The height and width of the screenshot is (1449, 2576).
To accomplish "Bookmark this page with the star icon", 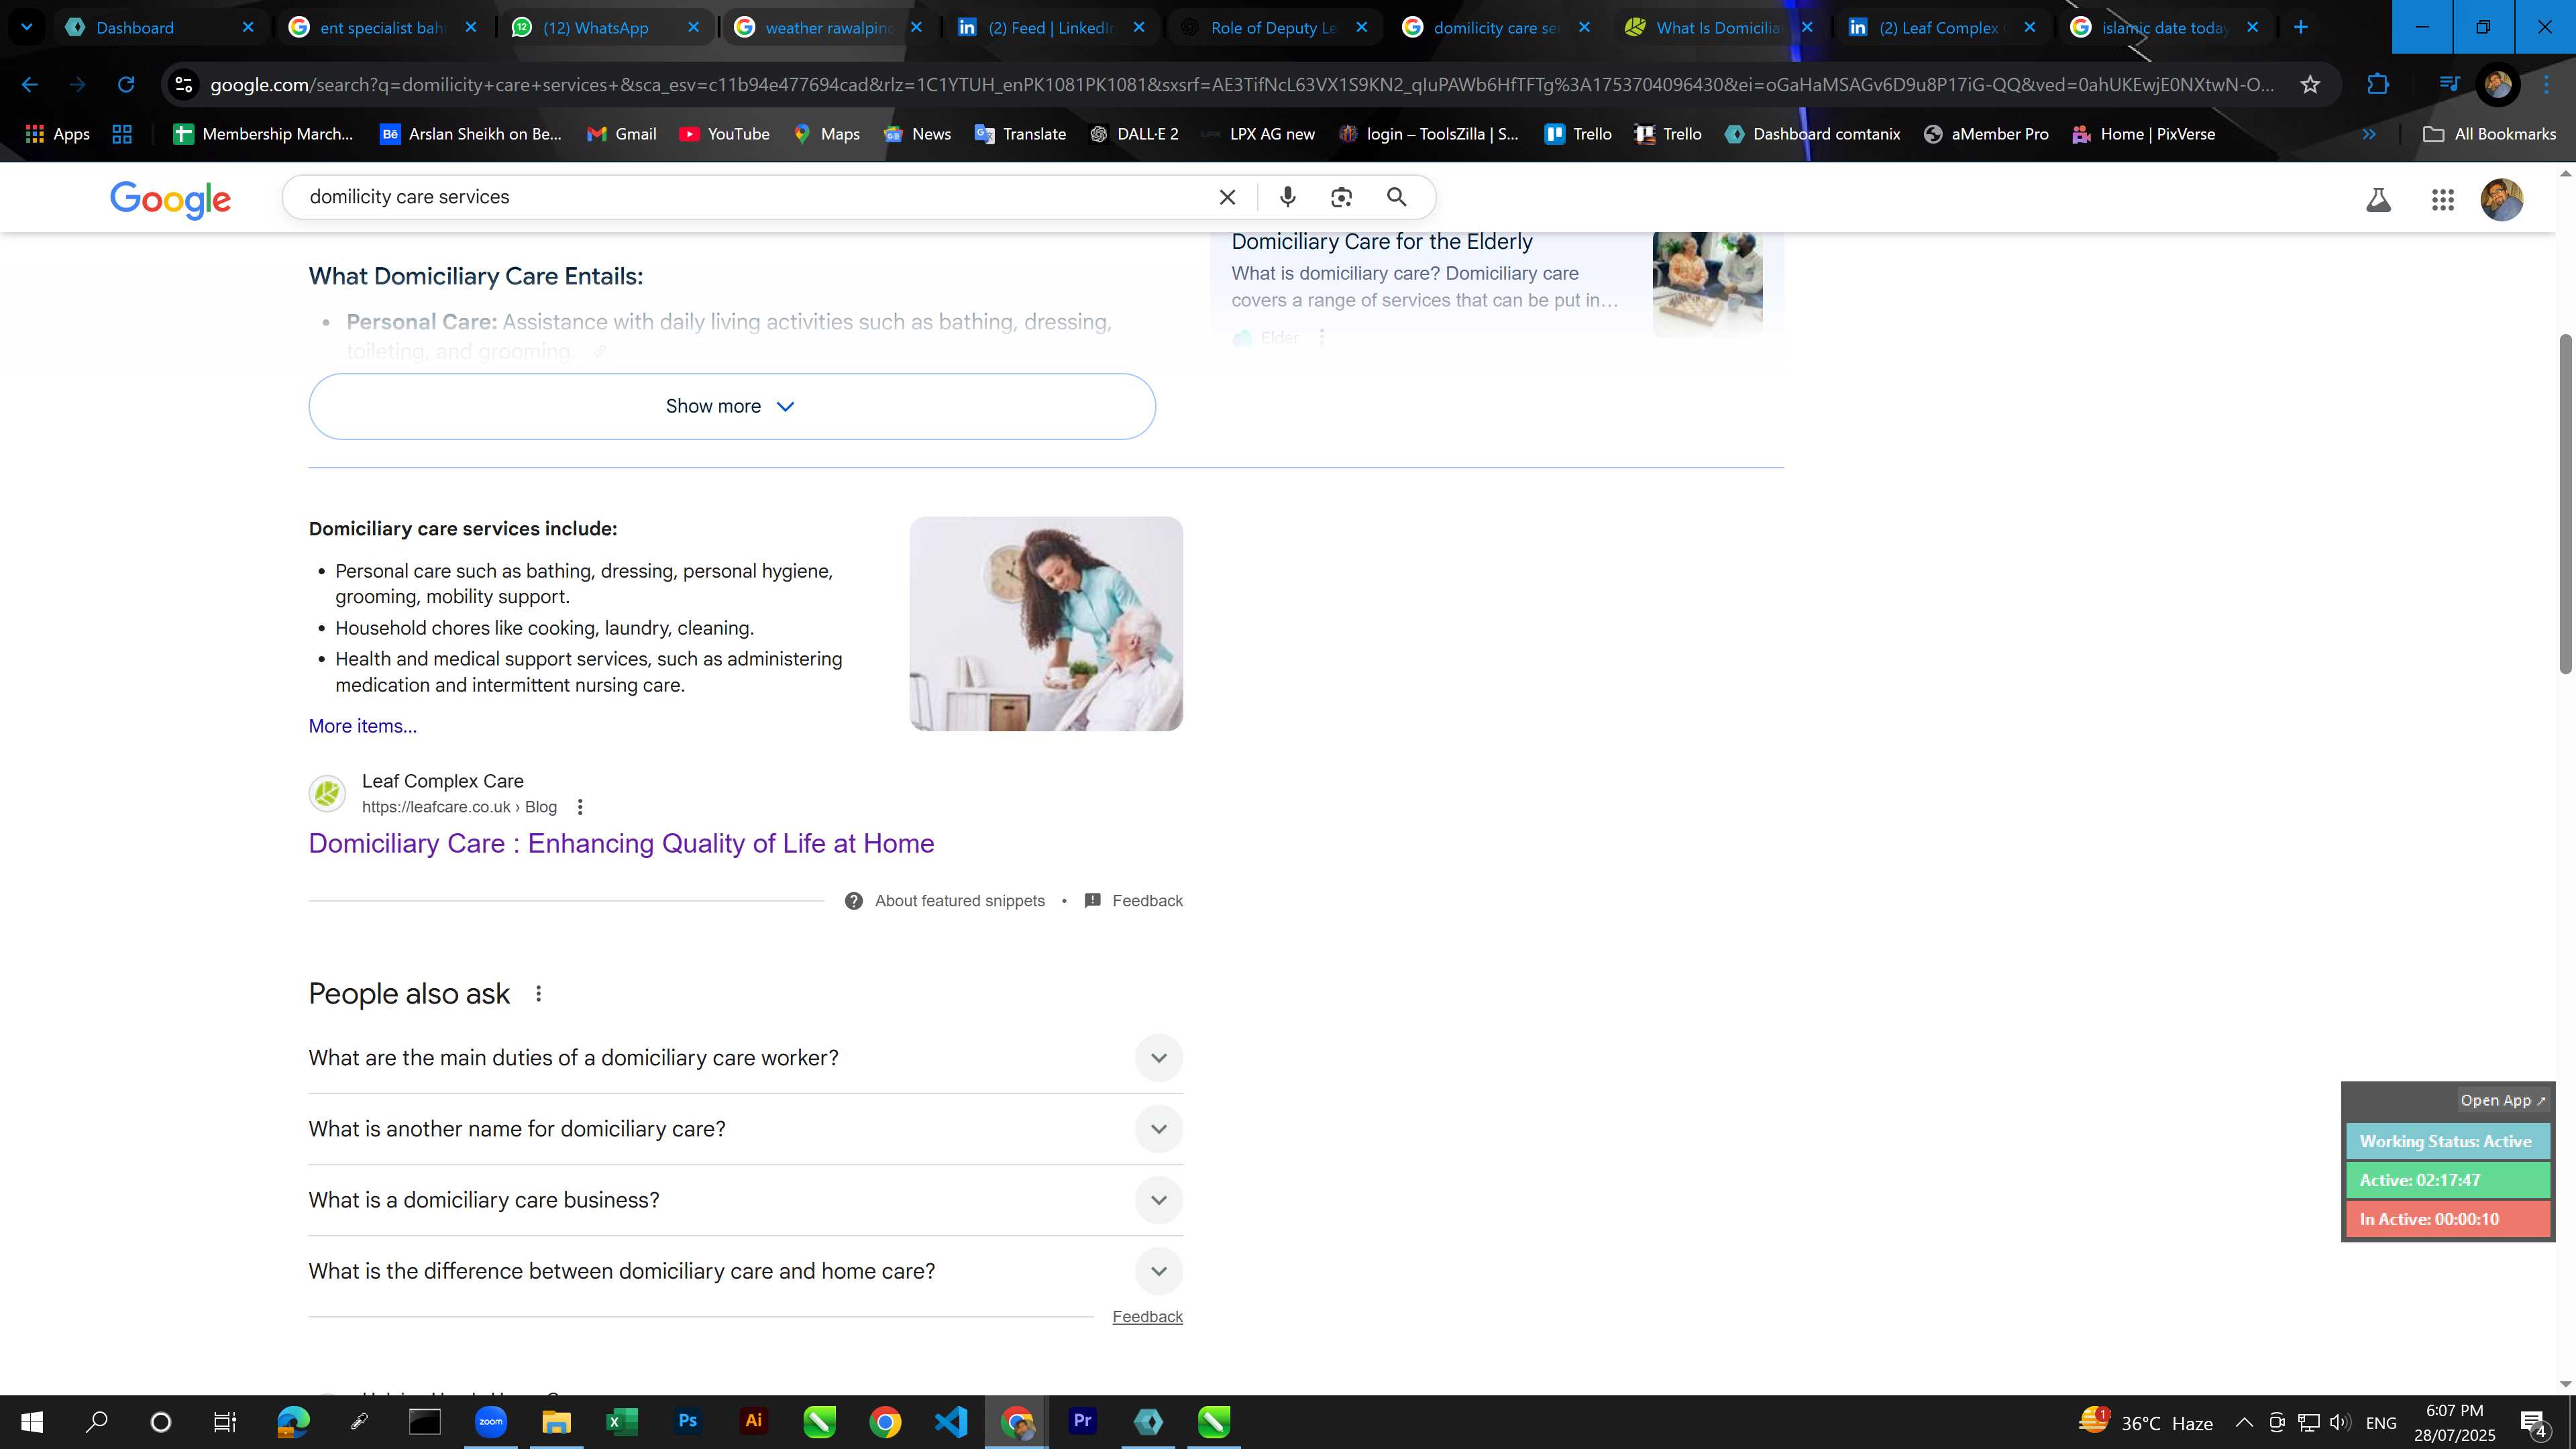I will (x=2310, y=85).
